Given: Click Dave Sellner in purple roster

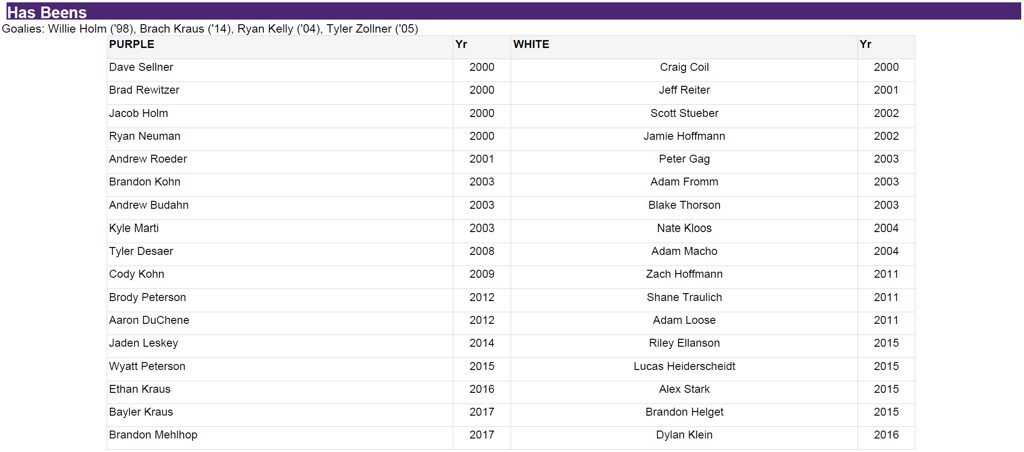Looking at the screenshot, I should [141, 68].
